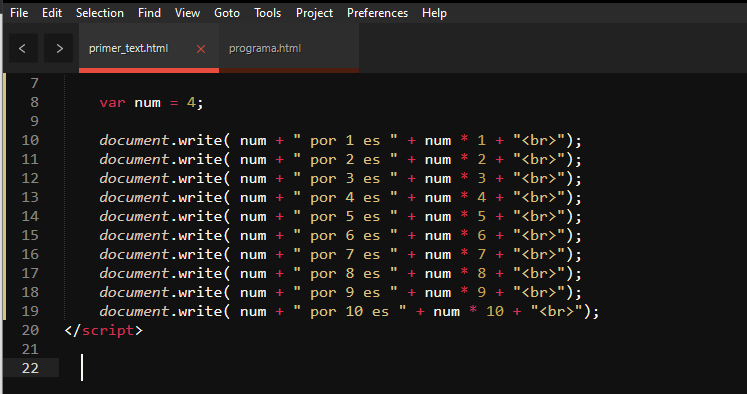Open the Preferences menu
Screen dimensions: 747x394
pyautogui.click(x=377, y=13)
